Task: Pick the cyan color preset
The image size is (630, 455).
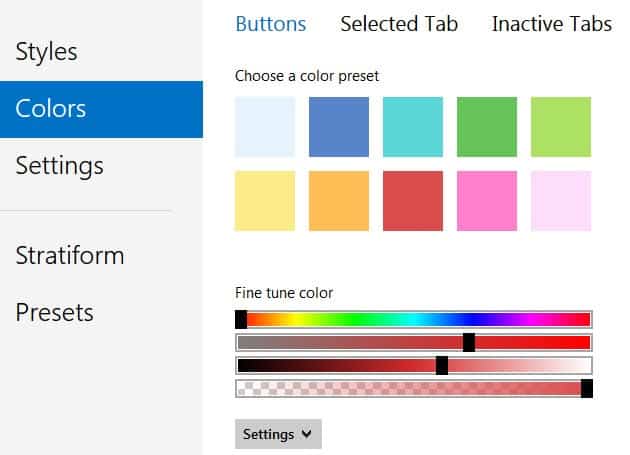Action: (413, 127)
